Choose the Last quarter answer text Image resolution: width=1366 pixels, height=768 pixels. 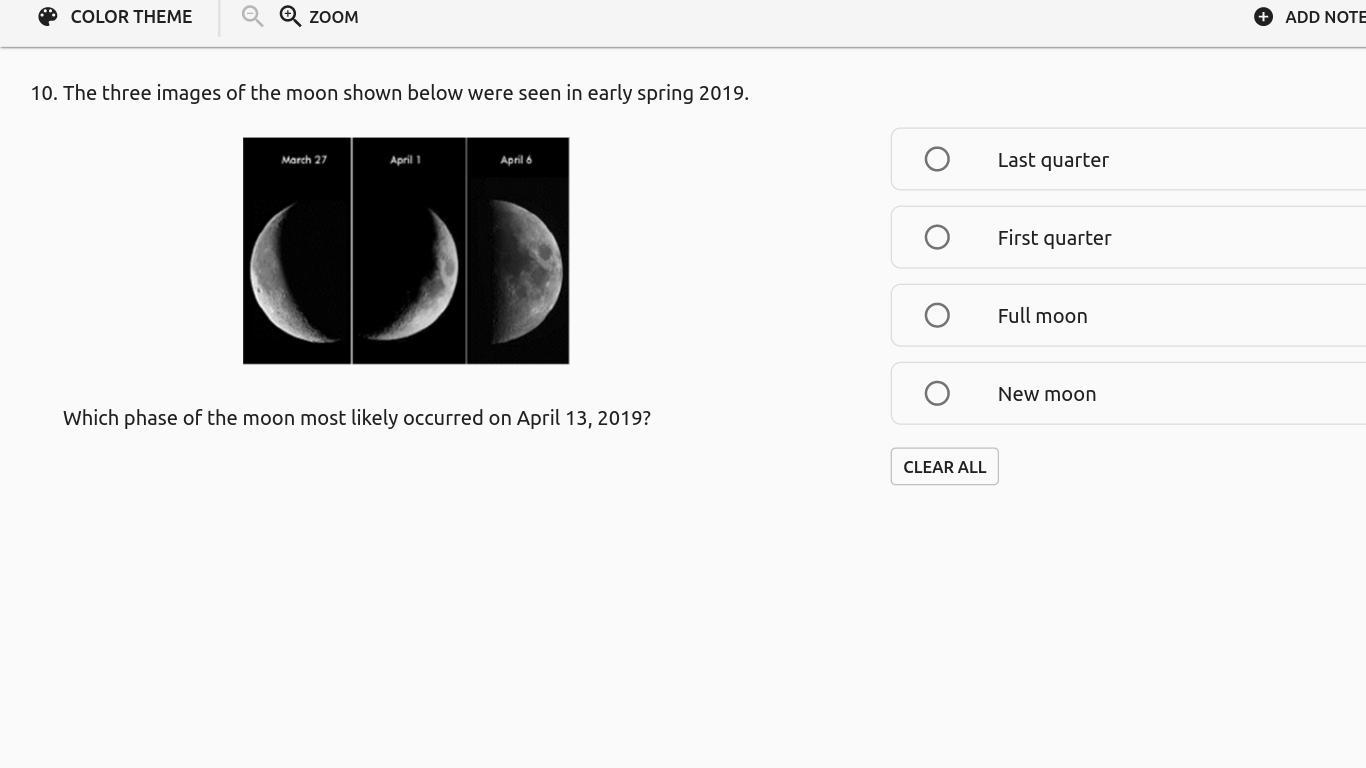(x=1053, y=160)
